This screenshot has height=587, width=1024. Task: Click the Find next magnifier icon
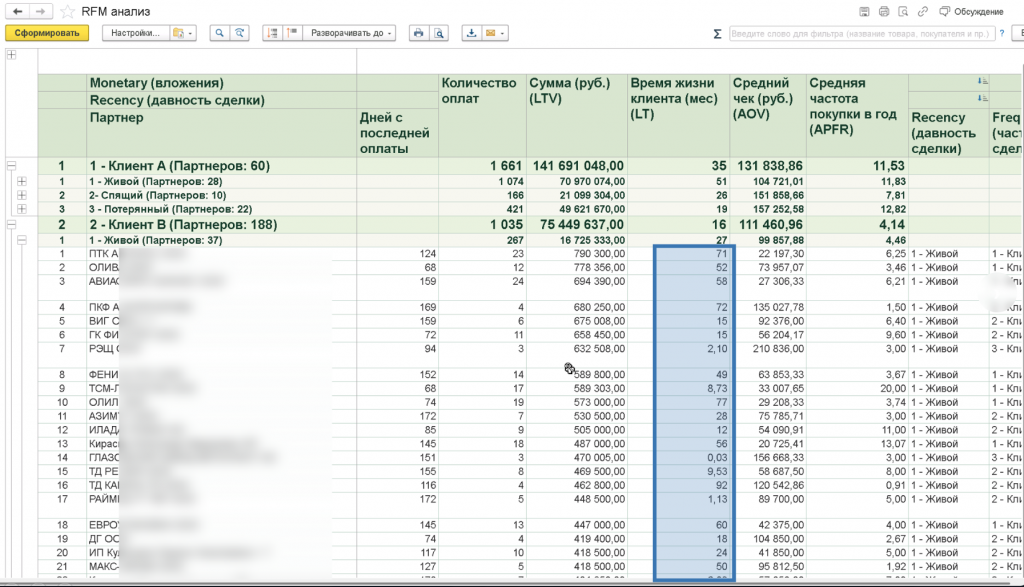coord(240,33)
